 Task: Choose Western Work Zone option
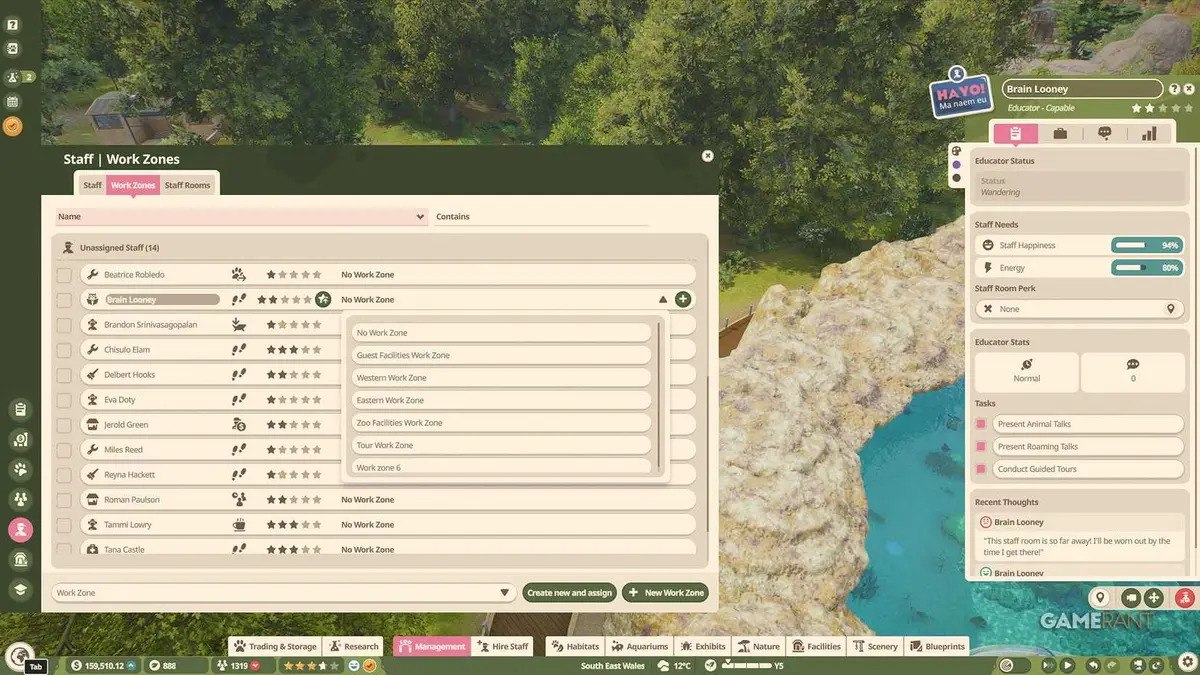pos(501,378)
